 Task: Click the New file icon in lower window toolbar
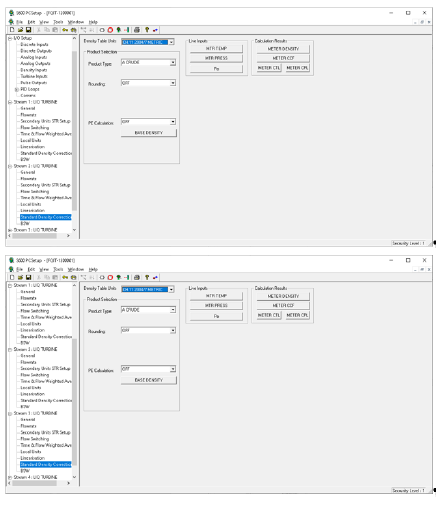coord(12,277)
